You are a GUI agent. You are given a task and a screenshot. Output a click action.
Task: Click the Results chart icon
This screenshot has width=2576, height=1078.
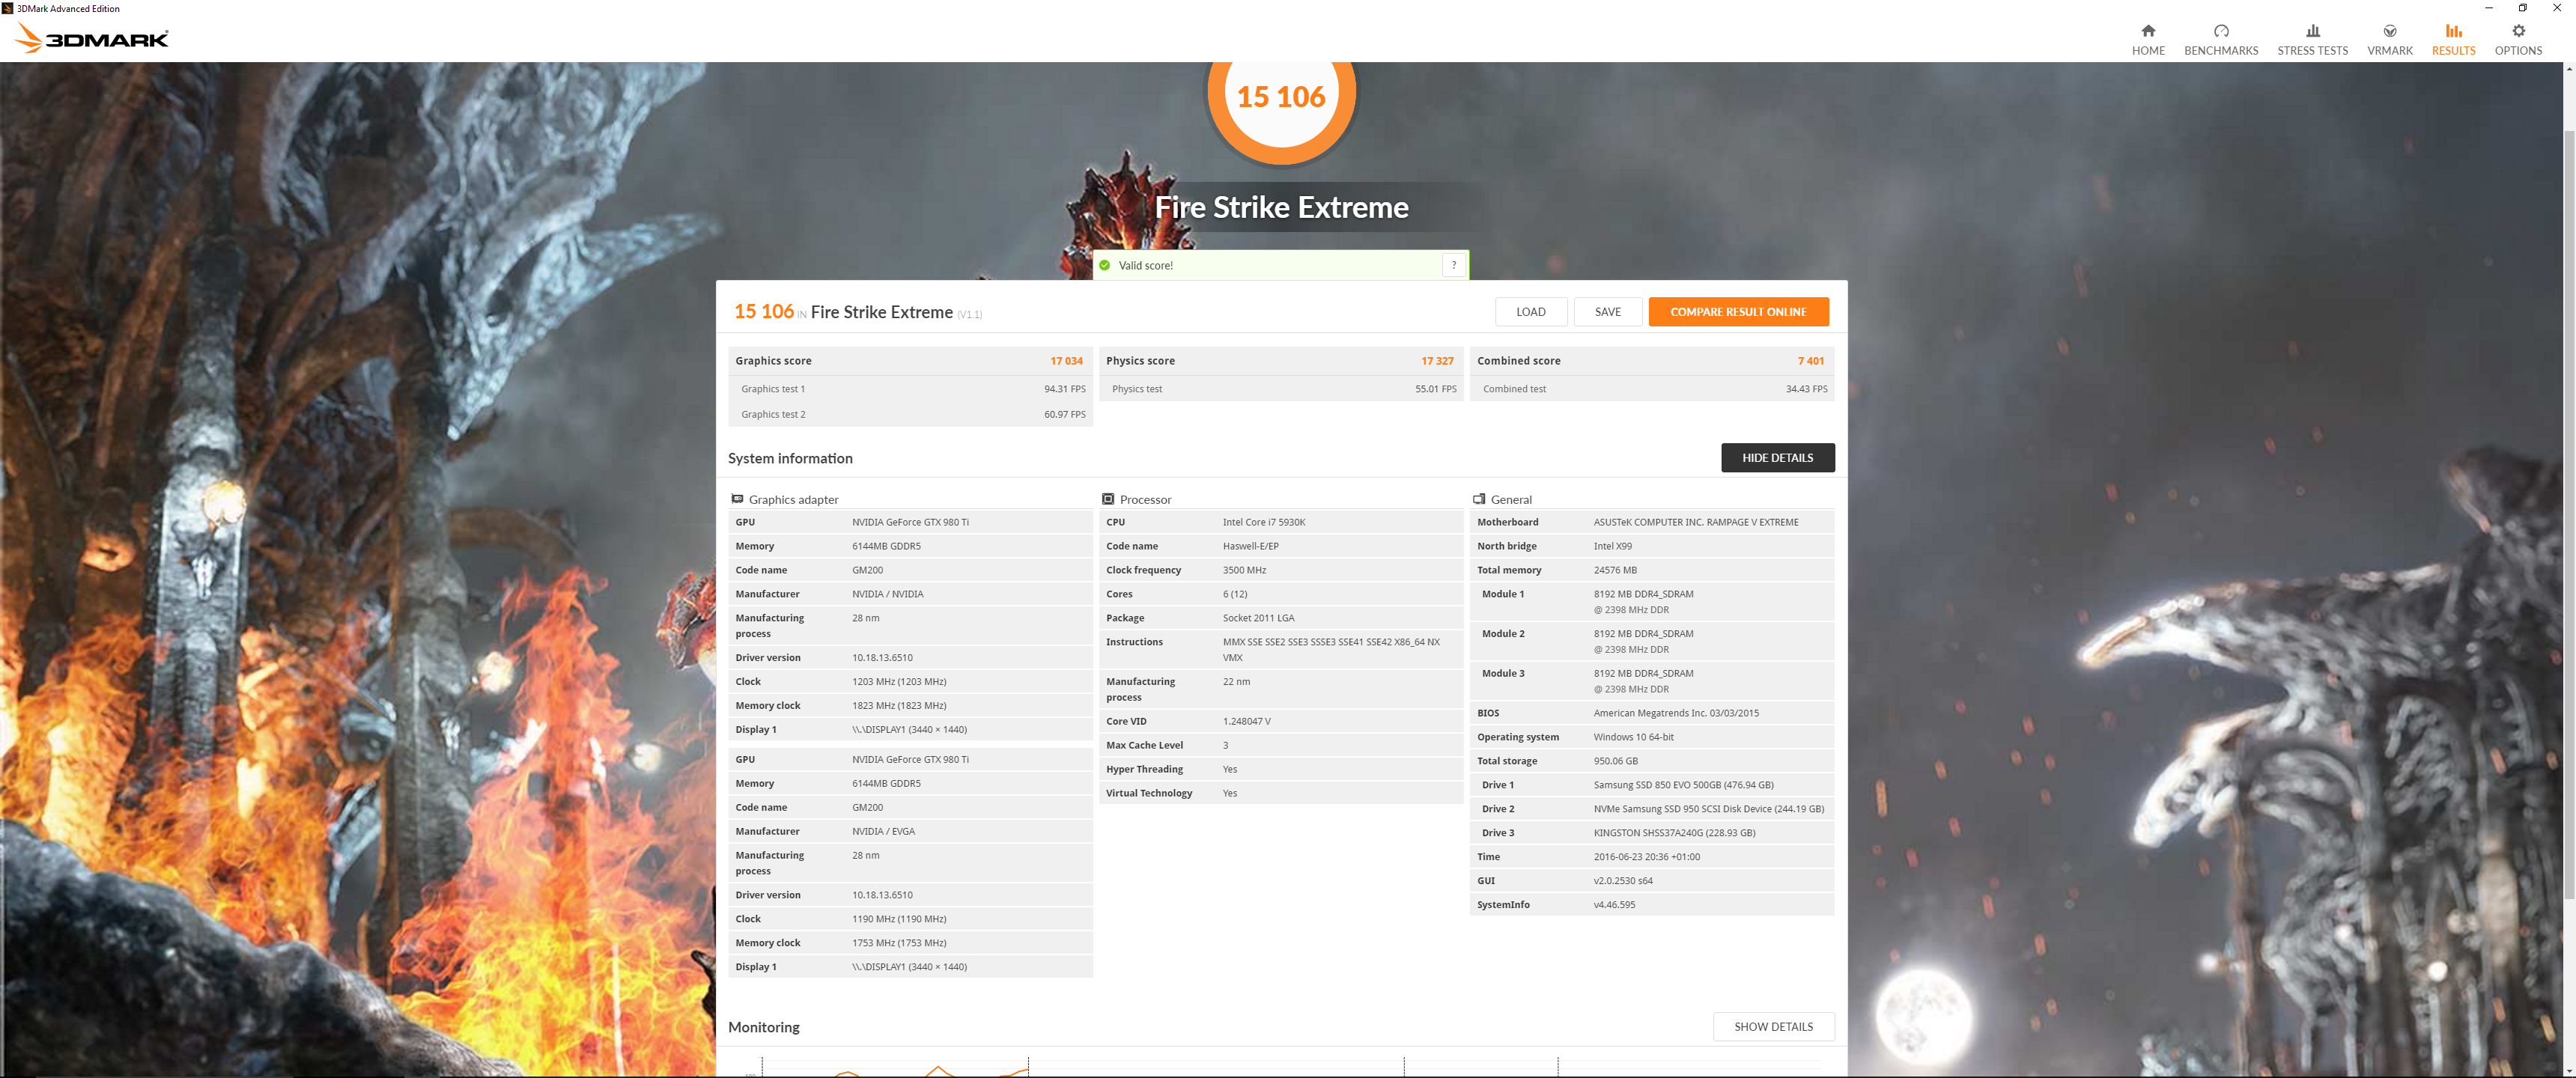(2453, 31)
